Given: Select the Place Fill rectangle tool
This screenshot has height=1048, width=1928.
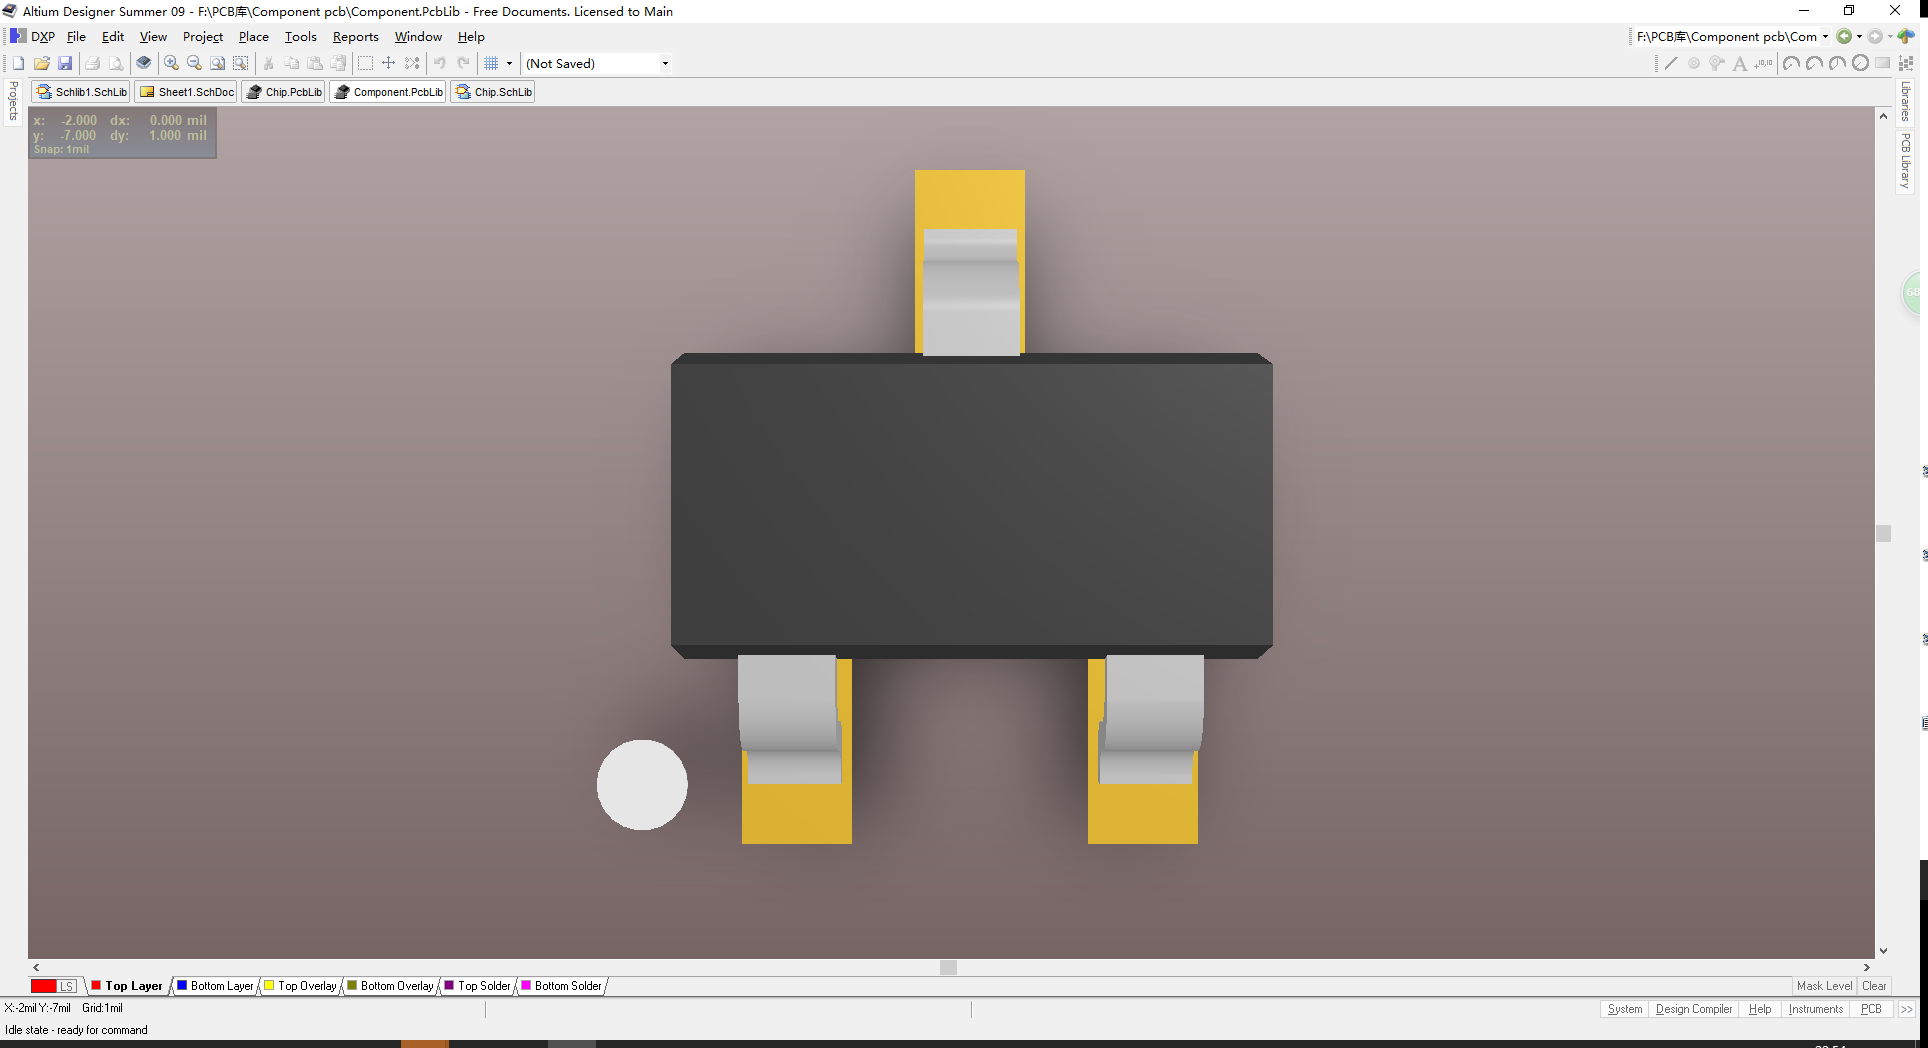Looking at the screenshot, I should click(x=1883, y=63).
